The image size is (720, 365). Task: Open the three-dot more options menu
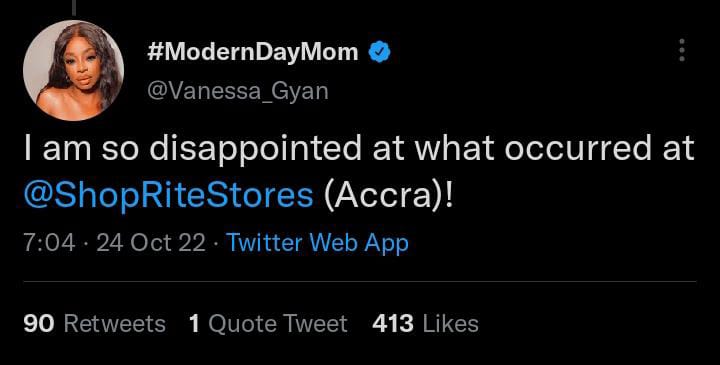tap(682, 50)
